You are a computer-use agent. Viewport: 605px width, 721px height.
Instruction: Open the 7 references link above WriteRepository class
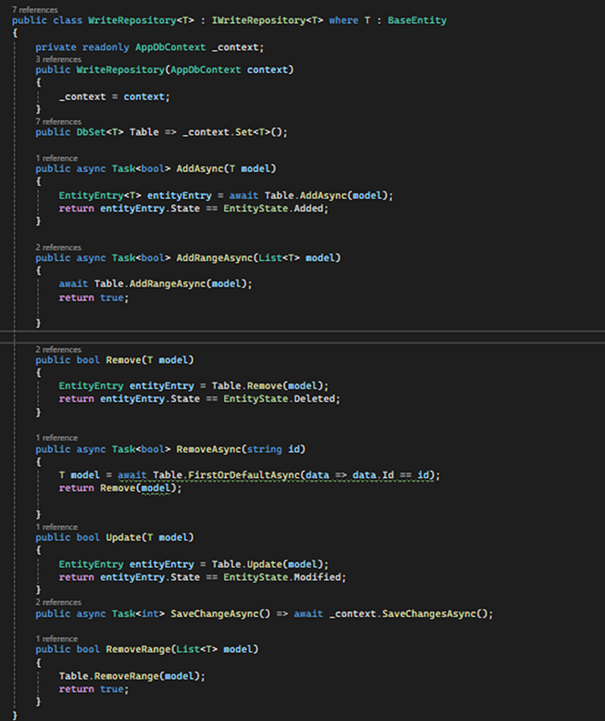35,10
